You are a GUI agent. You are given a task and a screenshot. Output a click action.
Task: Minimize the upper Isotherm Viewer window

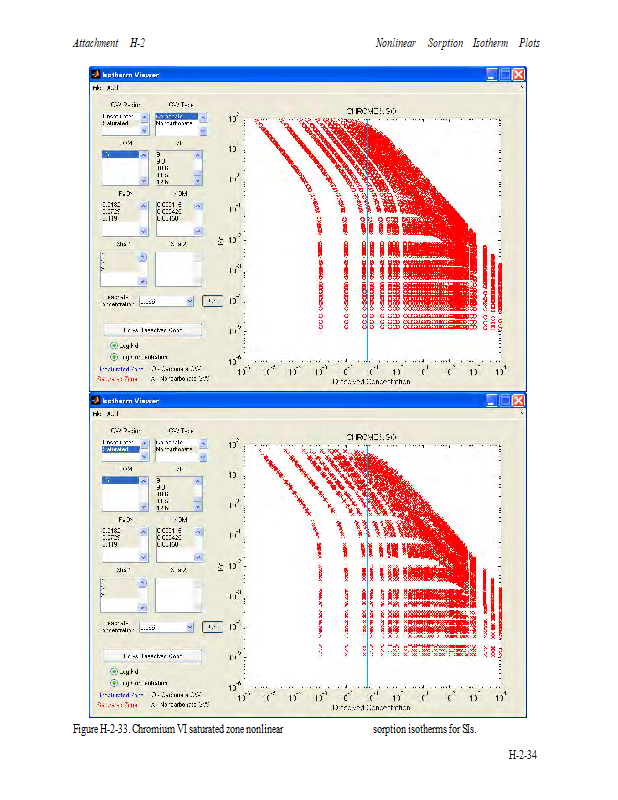click(x=493, y=75)
